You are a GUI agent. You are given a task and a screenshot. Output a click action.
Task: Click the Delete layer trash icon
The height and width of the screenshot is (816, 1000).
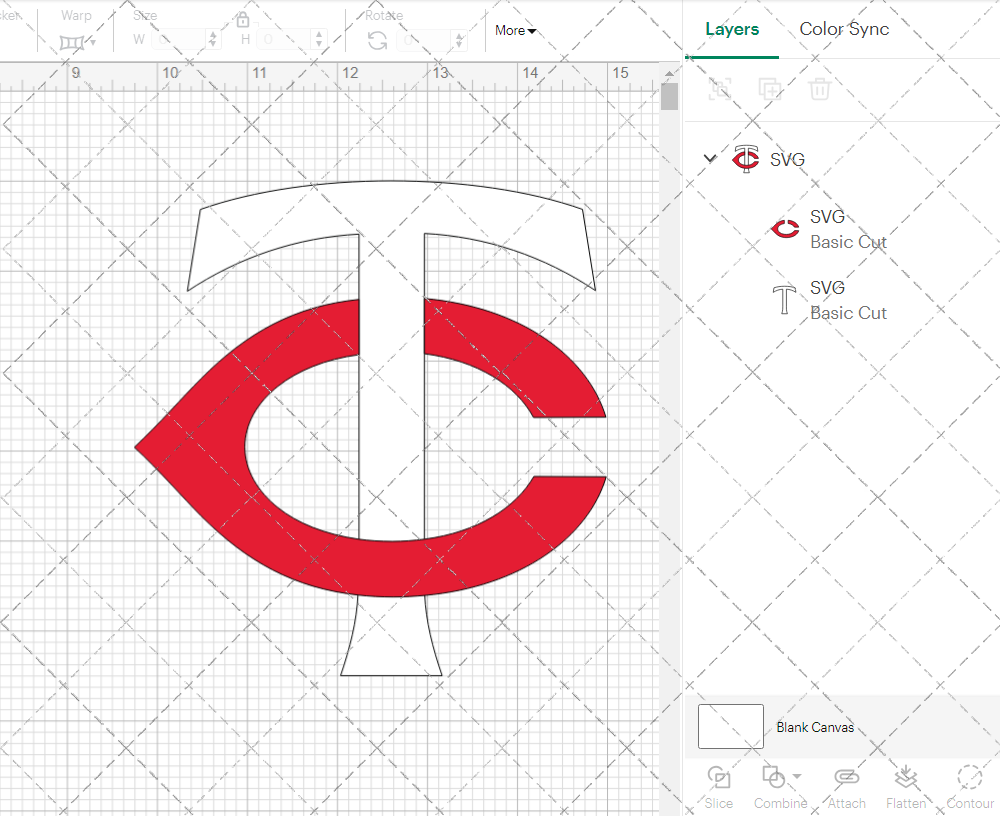[820, 89]
